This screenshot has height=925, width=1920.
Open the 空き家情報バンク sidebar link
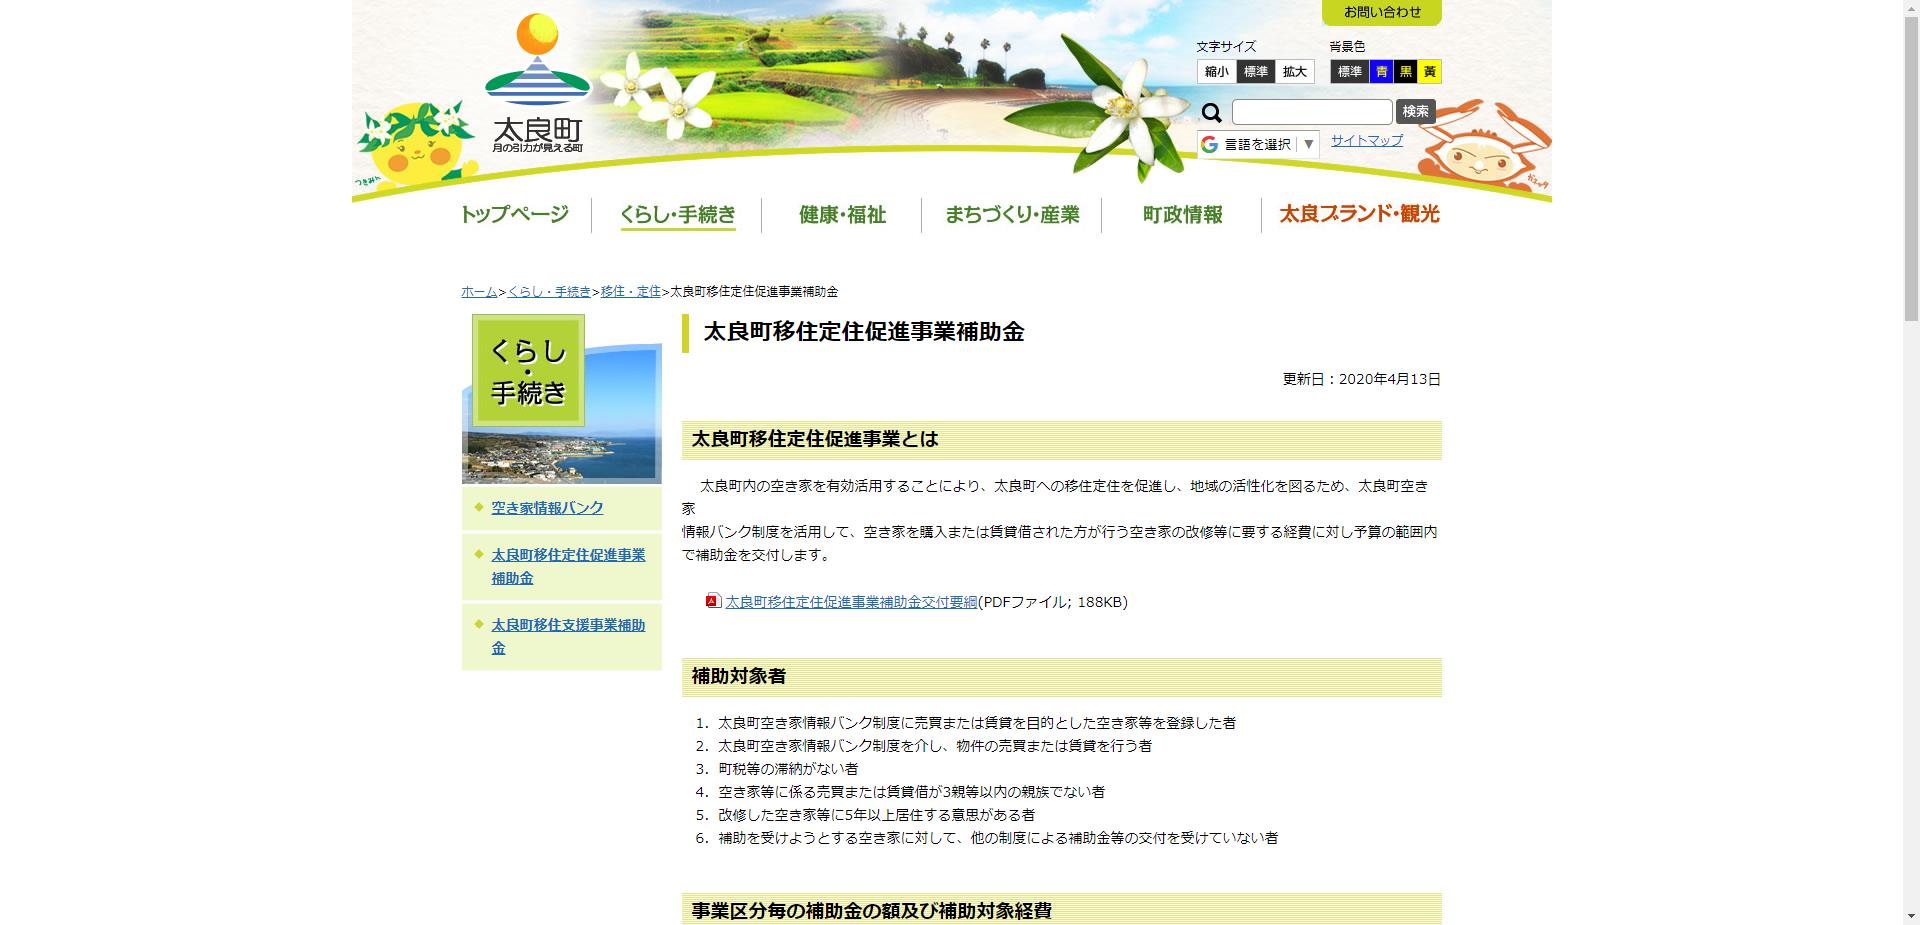coord(546,507)
